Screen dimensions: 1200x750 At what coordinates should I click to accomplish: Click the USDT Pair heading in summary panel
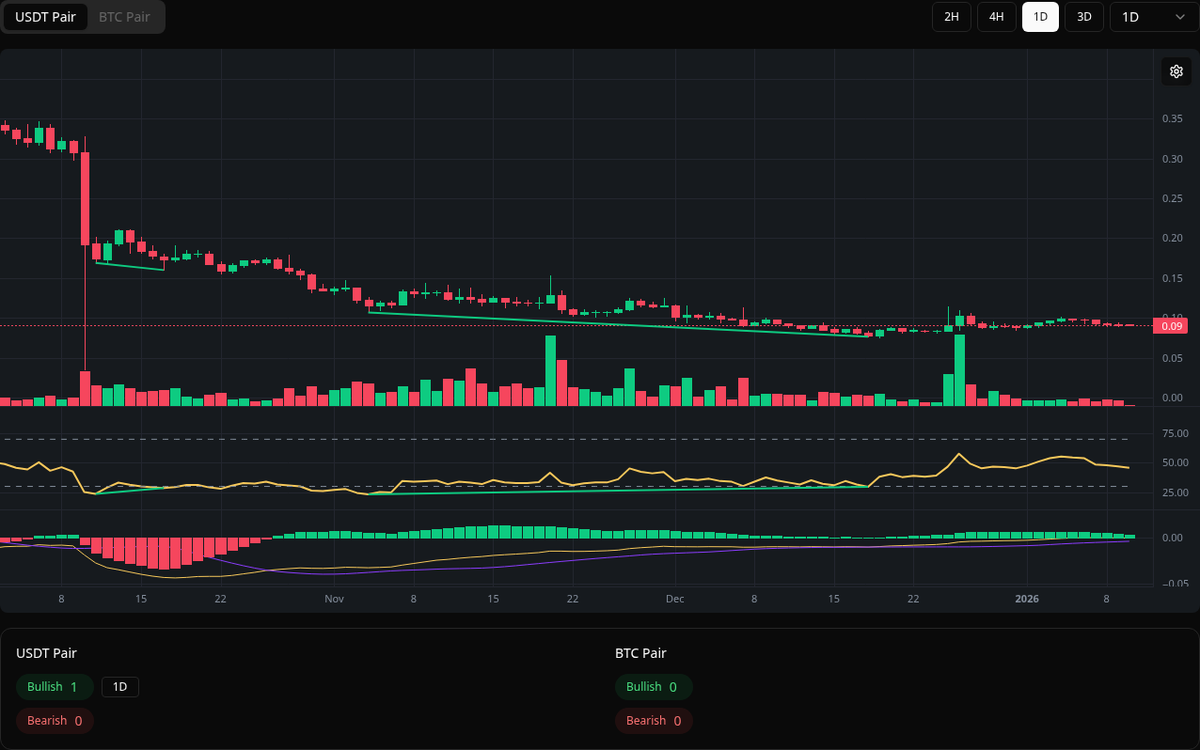click(46, 653)
